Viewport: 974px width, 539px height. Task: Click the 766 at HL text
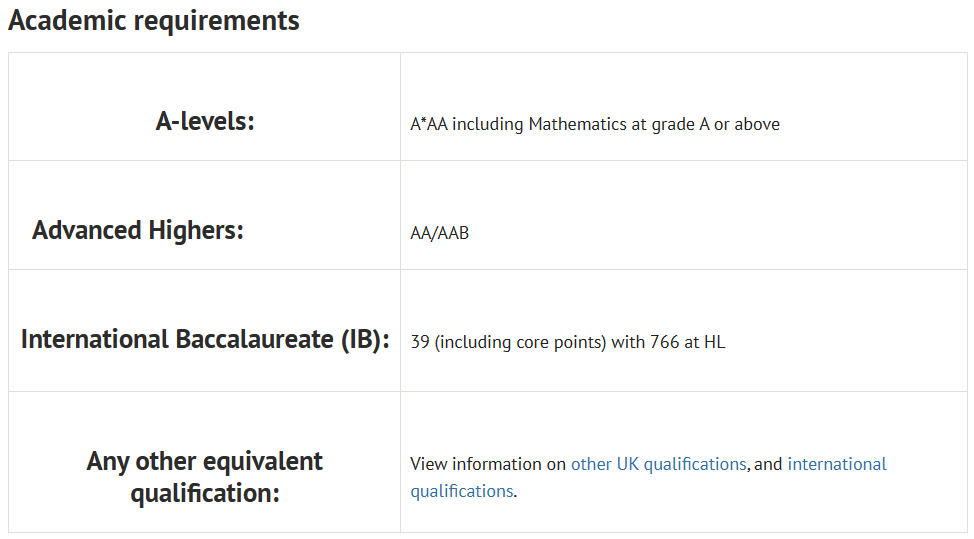click(688, 342)
